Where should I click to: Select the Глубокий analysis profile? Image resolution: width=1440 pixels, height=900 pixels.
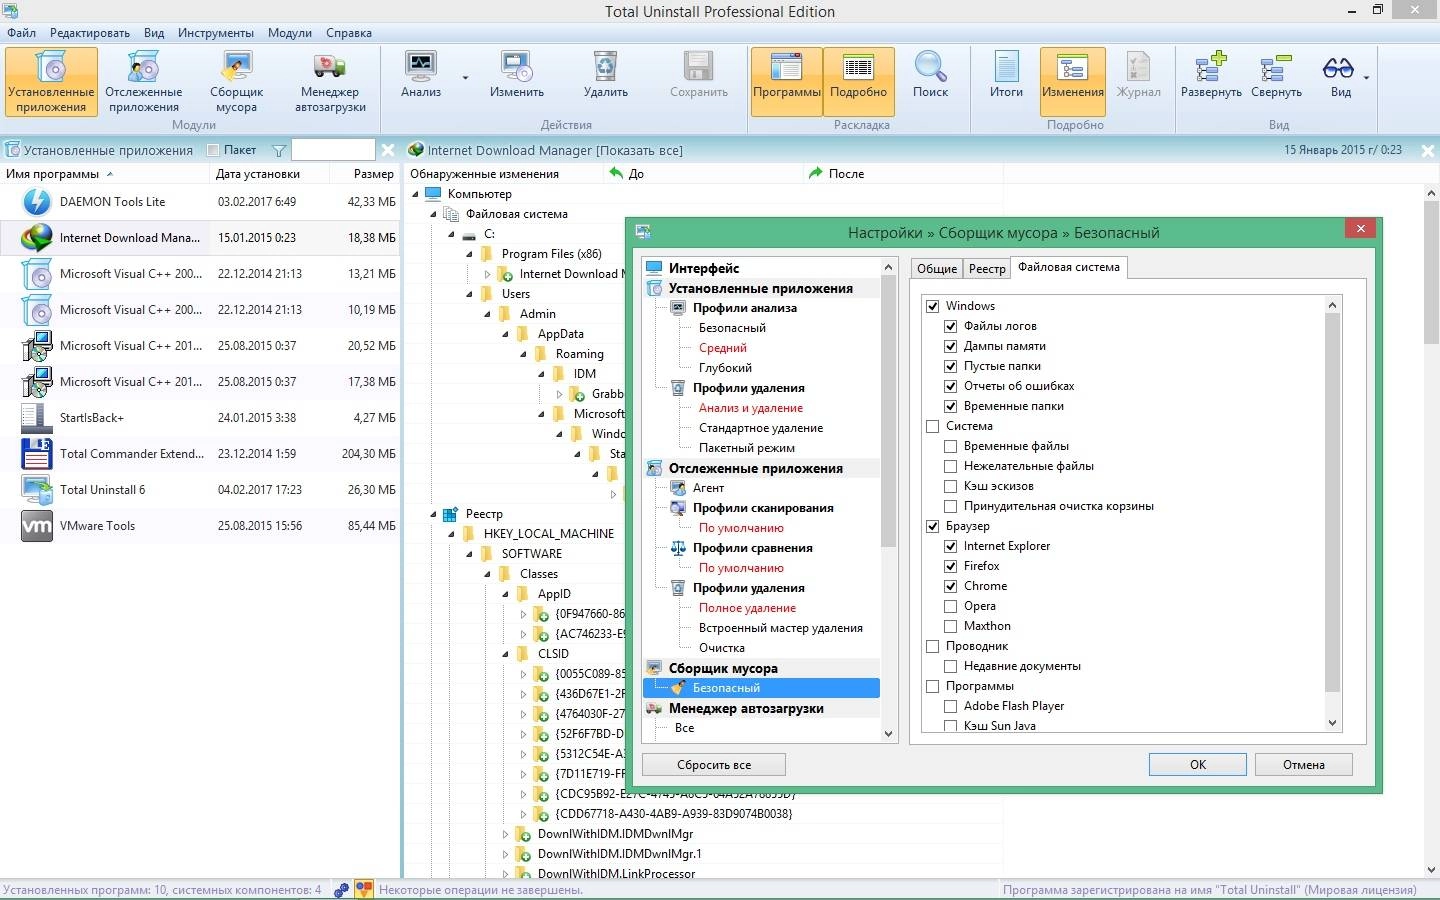pyautogui.click(x=725, y=368)
